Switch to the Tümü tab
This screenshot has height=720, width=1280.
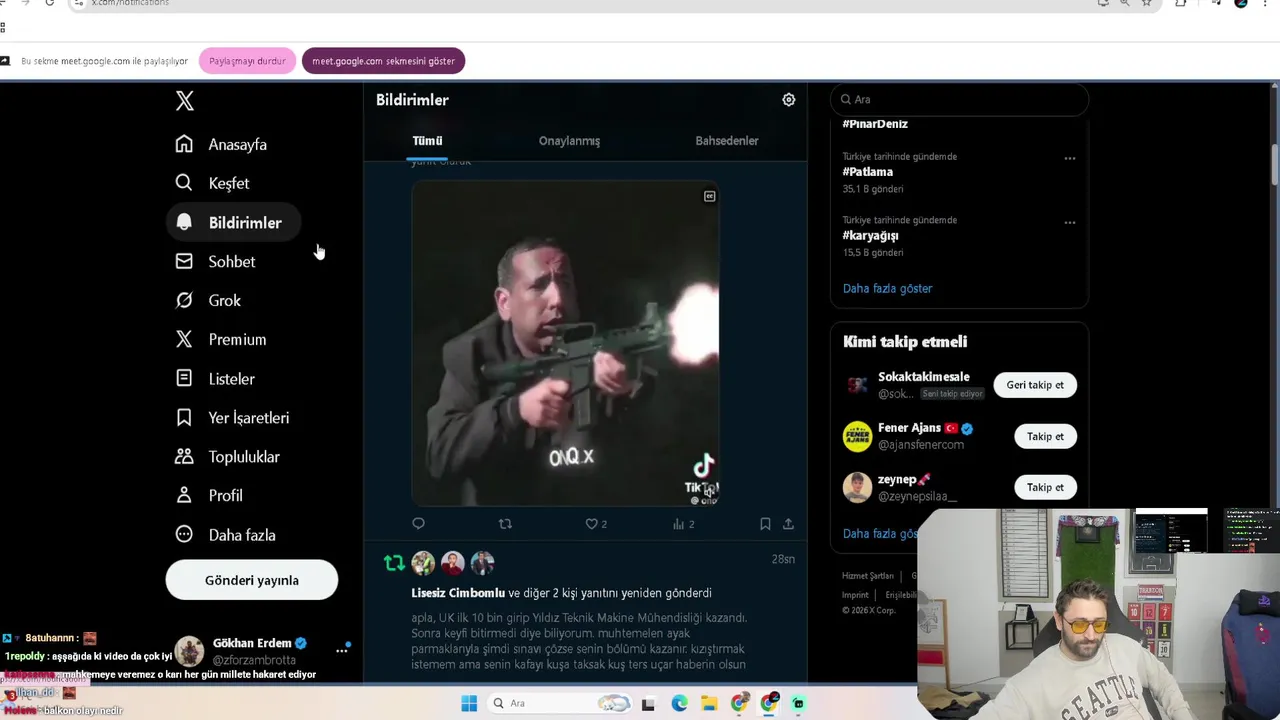pos(427,141)
